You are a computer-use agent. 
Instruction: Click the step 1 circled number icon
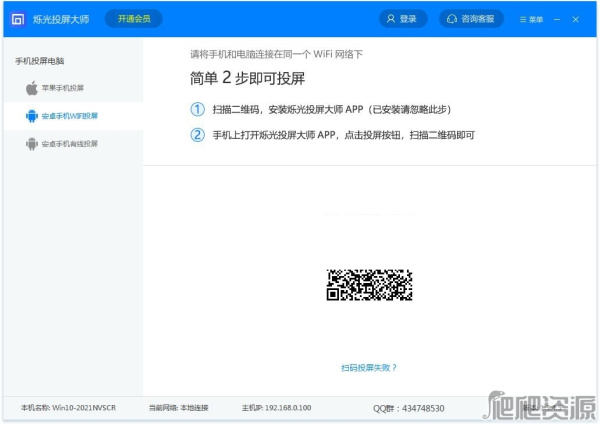[x=197, y=109]
